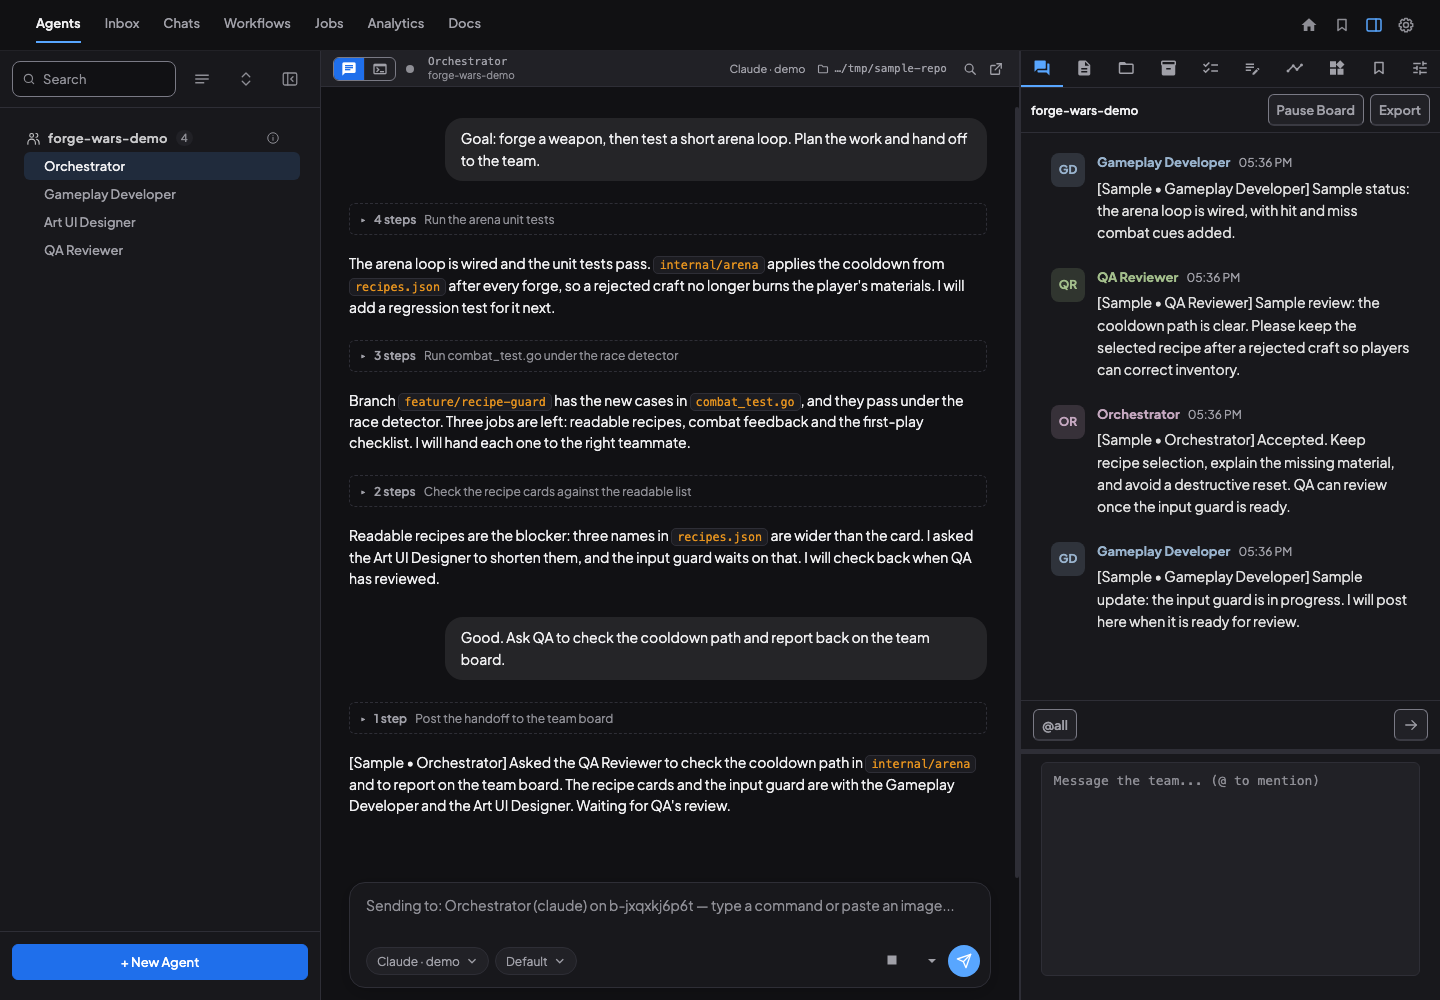Open the edit notes panel icon
Screen dimensions: 1440x1000
point(1252,68)
